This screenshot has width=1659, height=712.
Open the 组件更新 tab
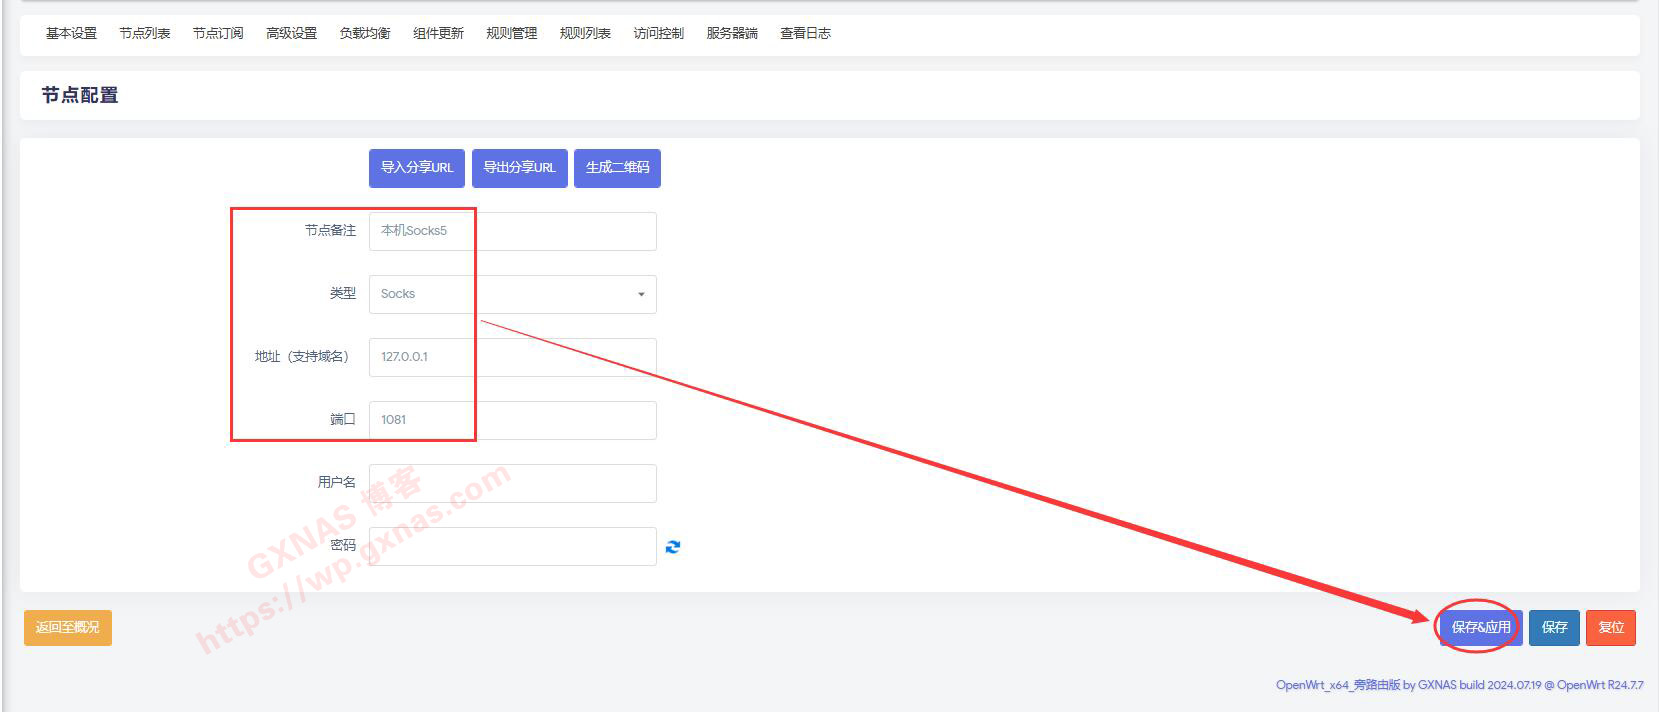point(438,33)
